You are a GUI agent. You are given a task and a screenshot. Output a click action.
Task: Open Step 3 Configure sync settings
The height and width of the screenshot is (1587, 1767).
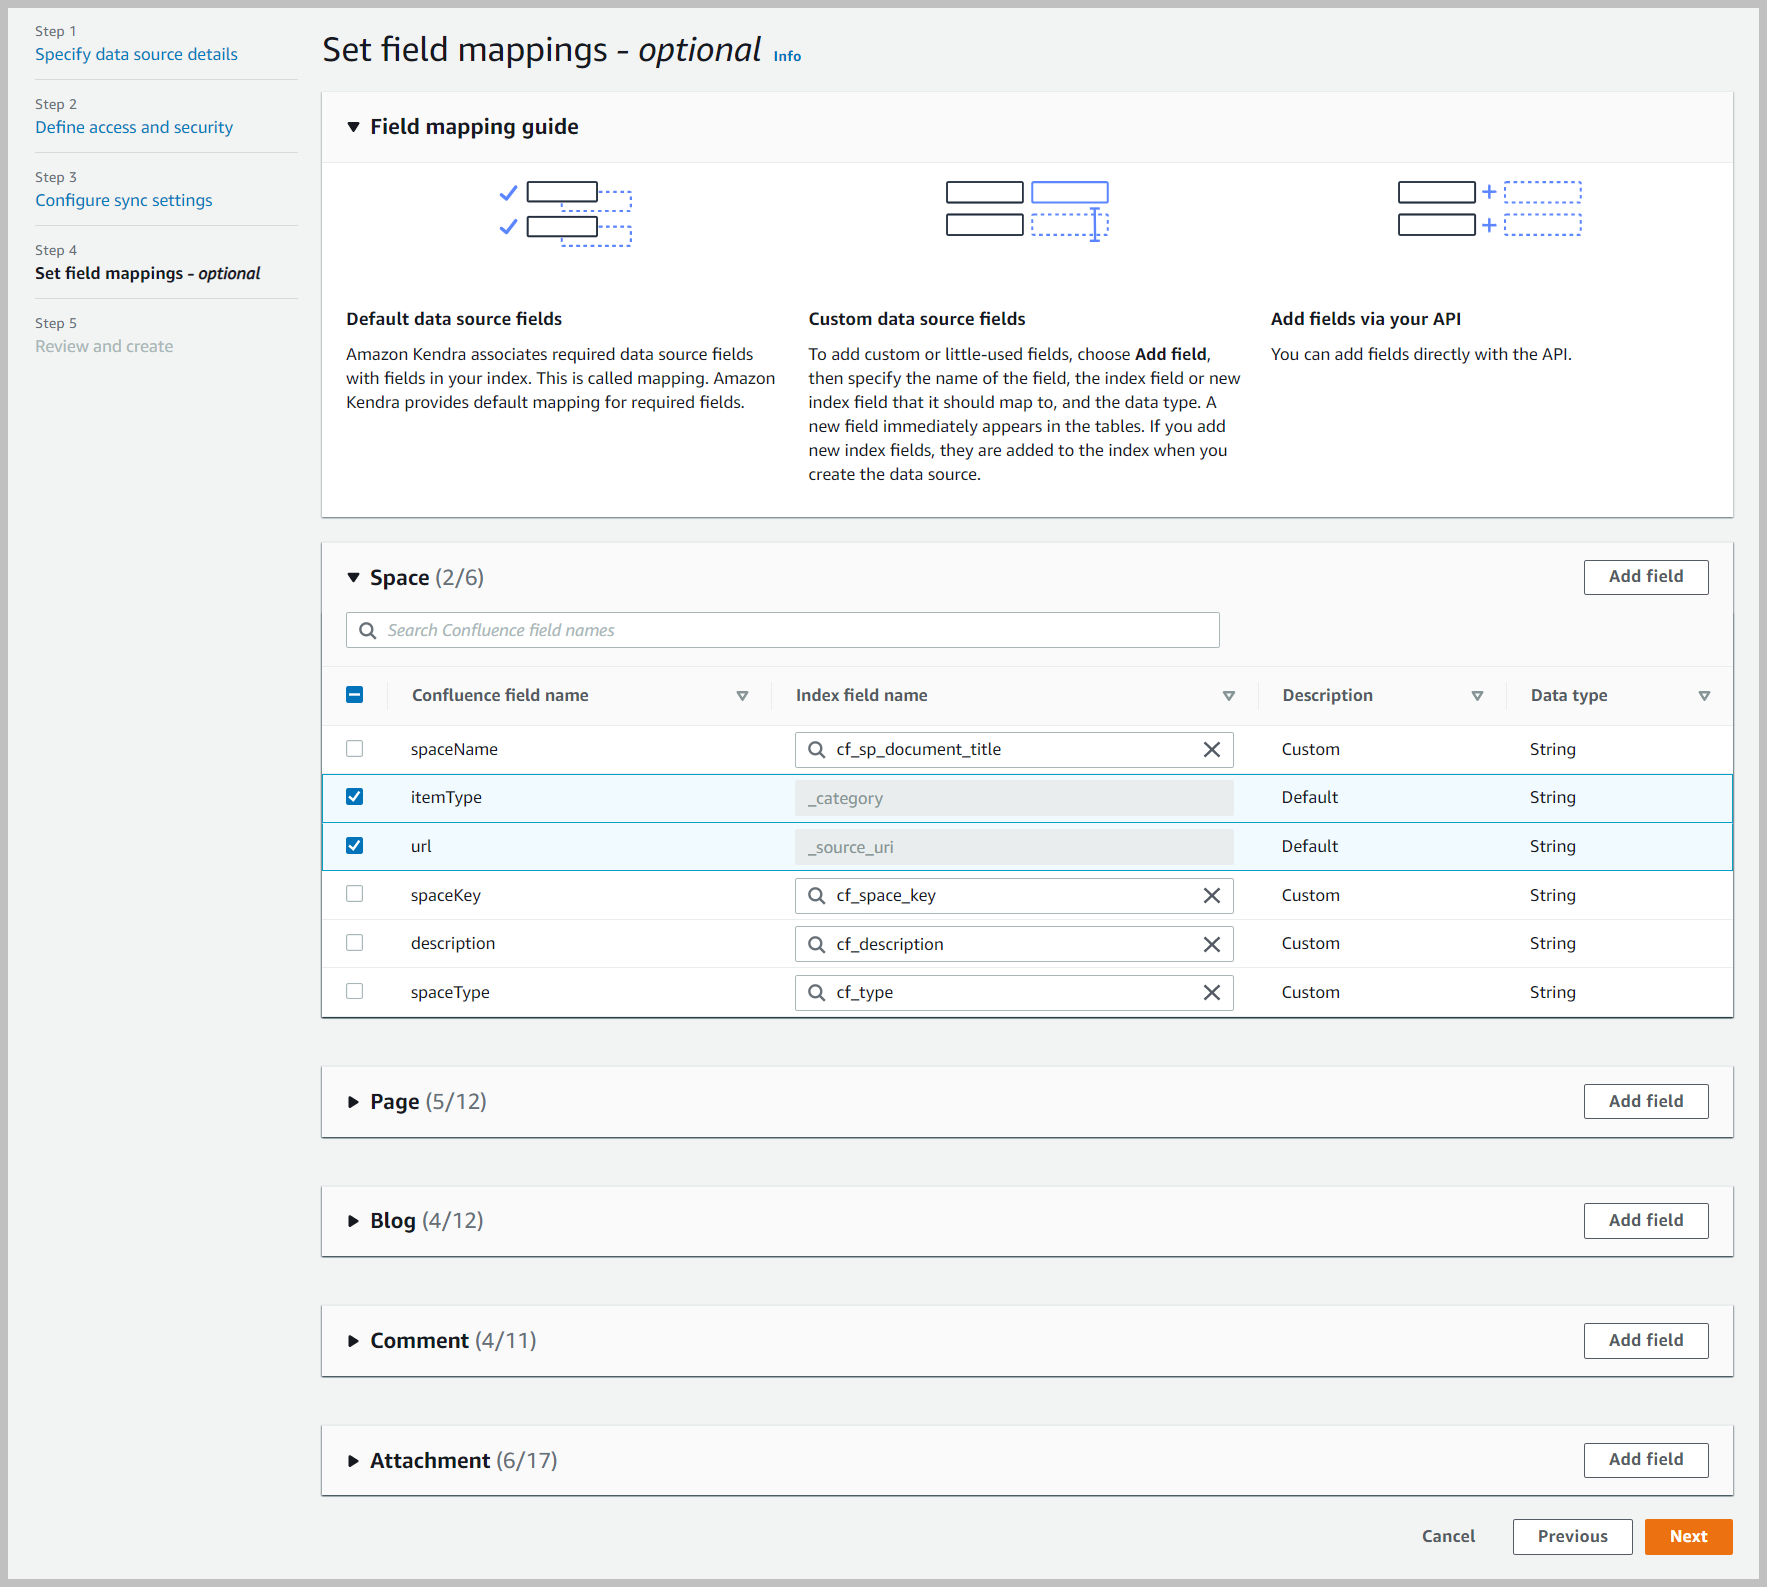pos(123,200)
